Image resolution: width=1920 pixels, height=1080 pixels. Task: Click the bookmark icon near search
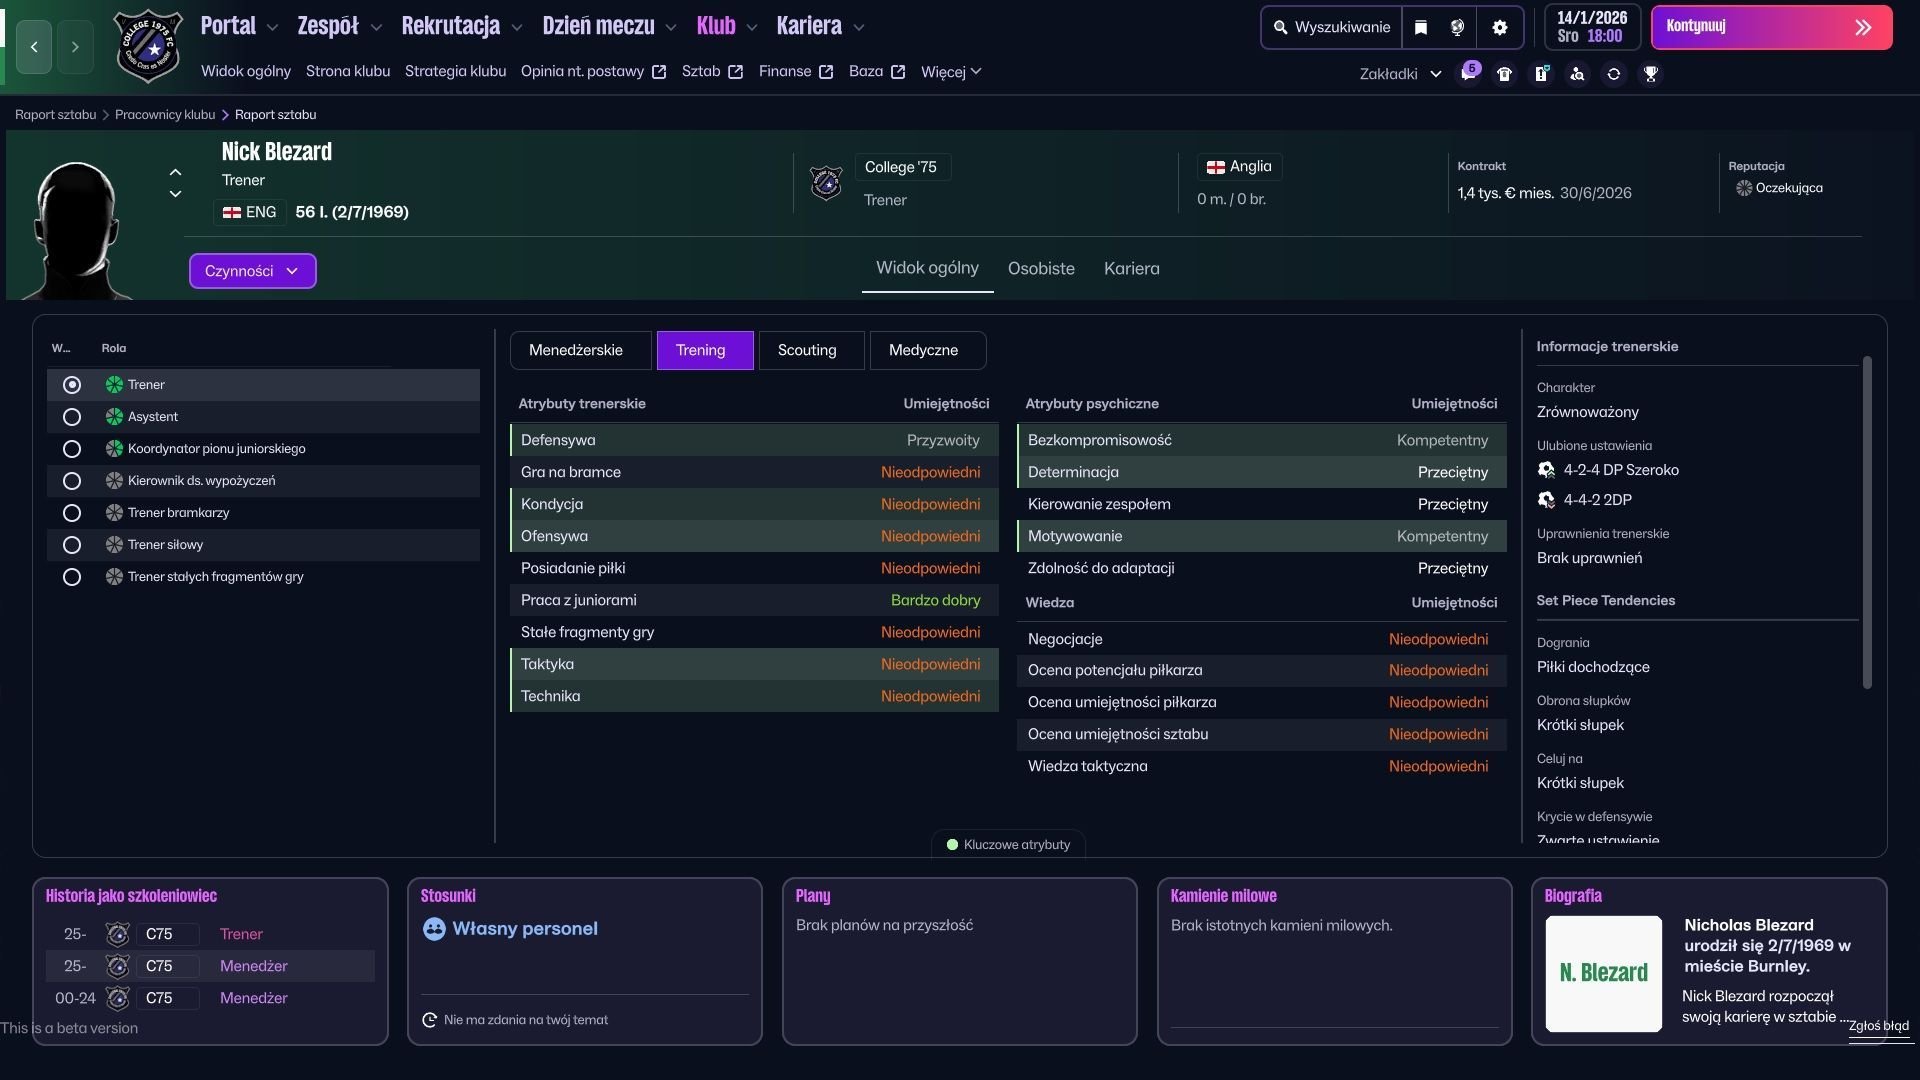tap(1420, 28)
